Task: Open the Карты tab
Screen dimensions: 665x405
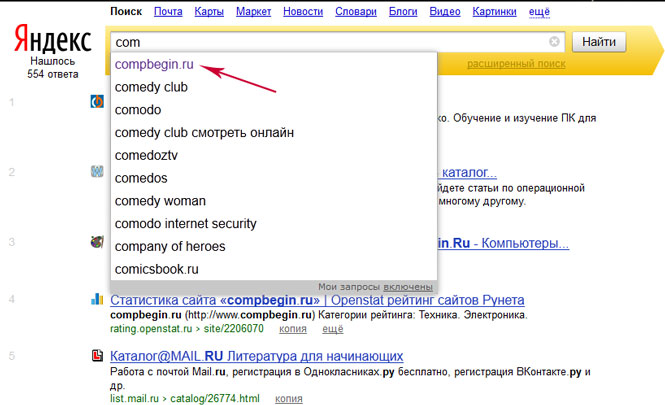Action: click(x=209, y=11)
